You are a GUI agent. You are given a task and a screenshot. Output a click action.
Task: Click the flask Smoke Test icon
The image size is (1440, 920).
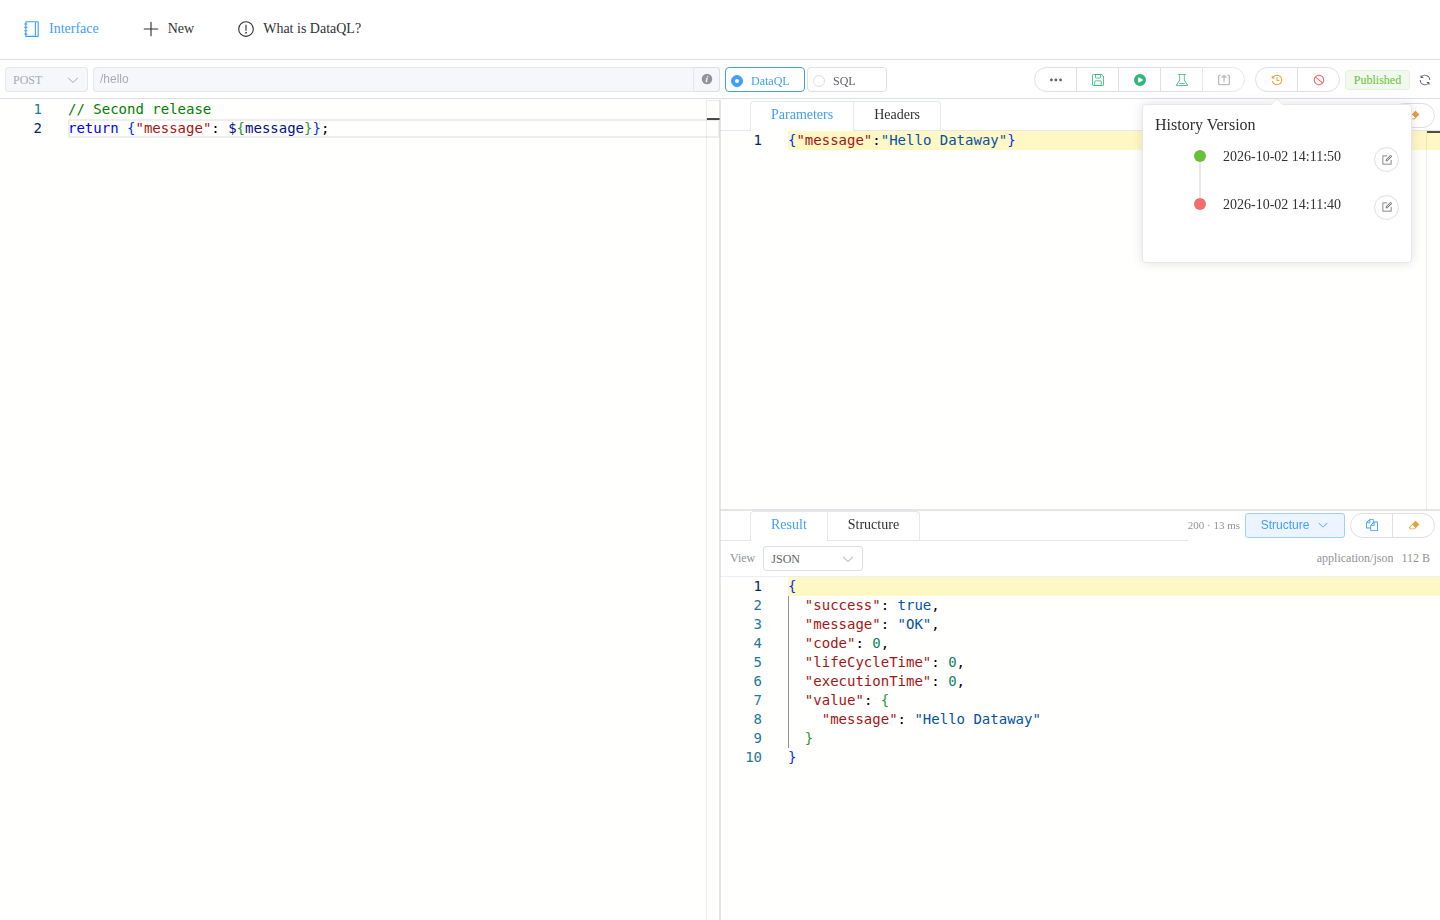pyautogui.click(x=1181, y=80)
